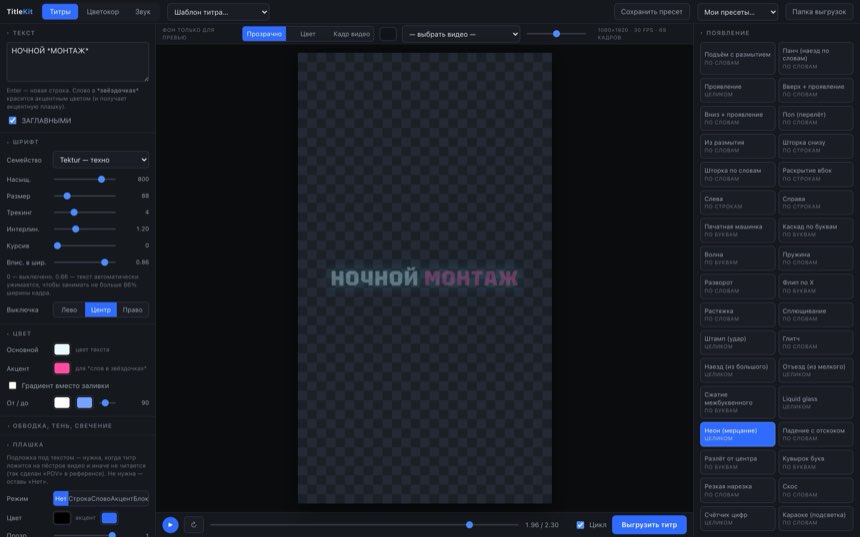Screen dimensions: 860x537
Task: Select Счётчик цифр animation
Action: [737, 518]
